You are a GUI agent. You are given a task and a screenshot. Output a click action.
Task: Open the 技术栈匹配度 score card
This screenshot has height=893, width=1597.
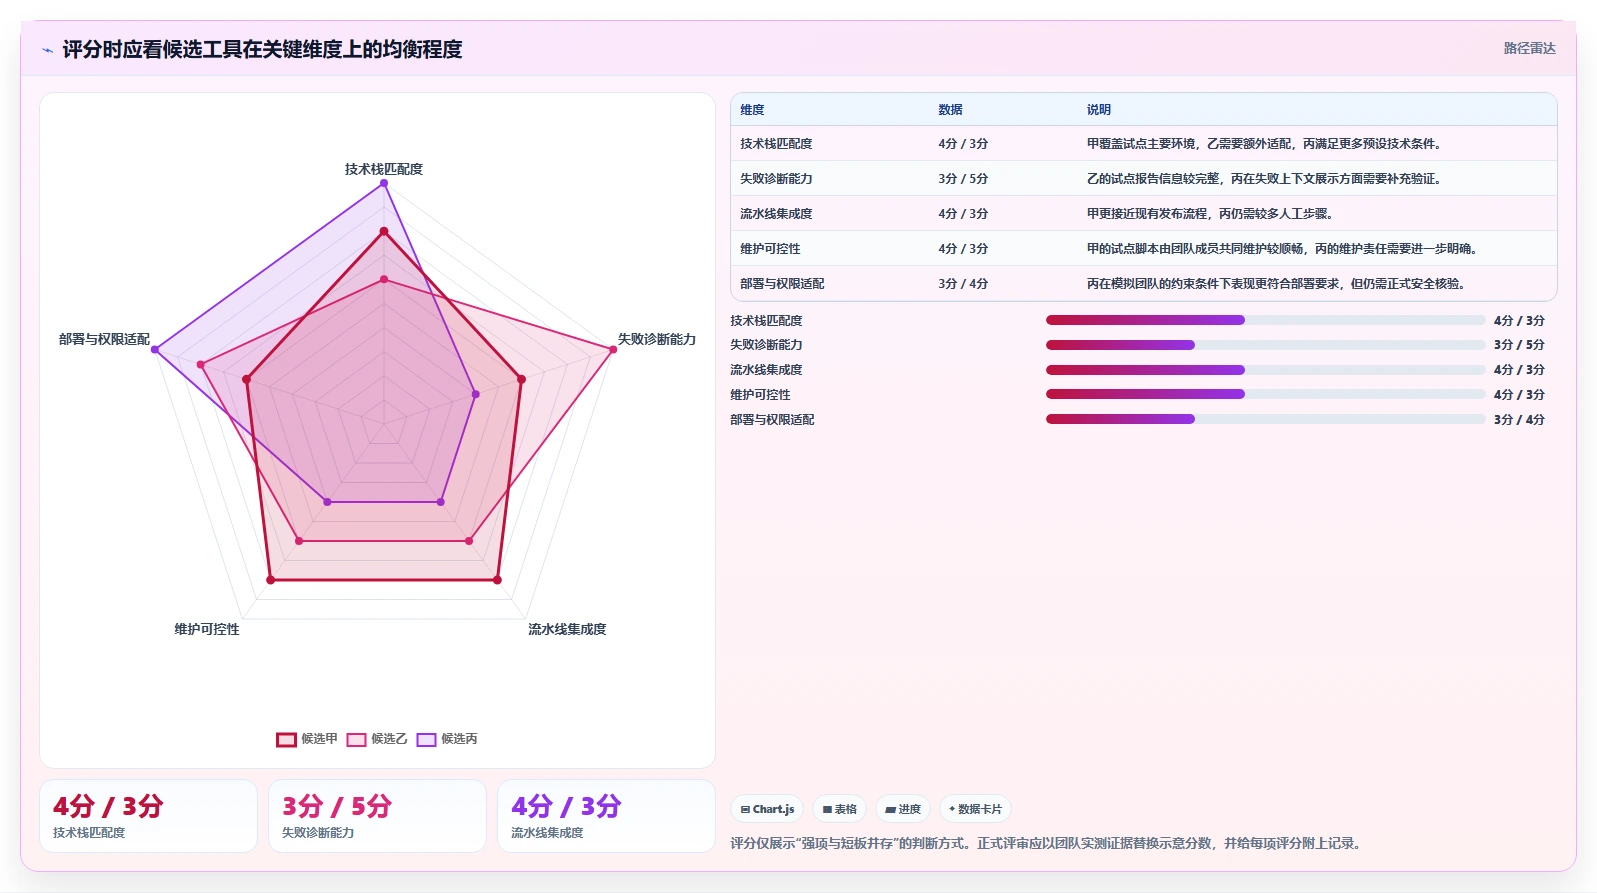[x=148, y=816]
